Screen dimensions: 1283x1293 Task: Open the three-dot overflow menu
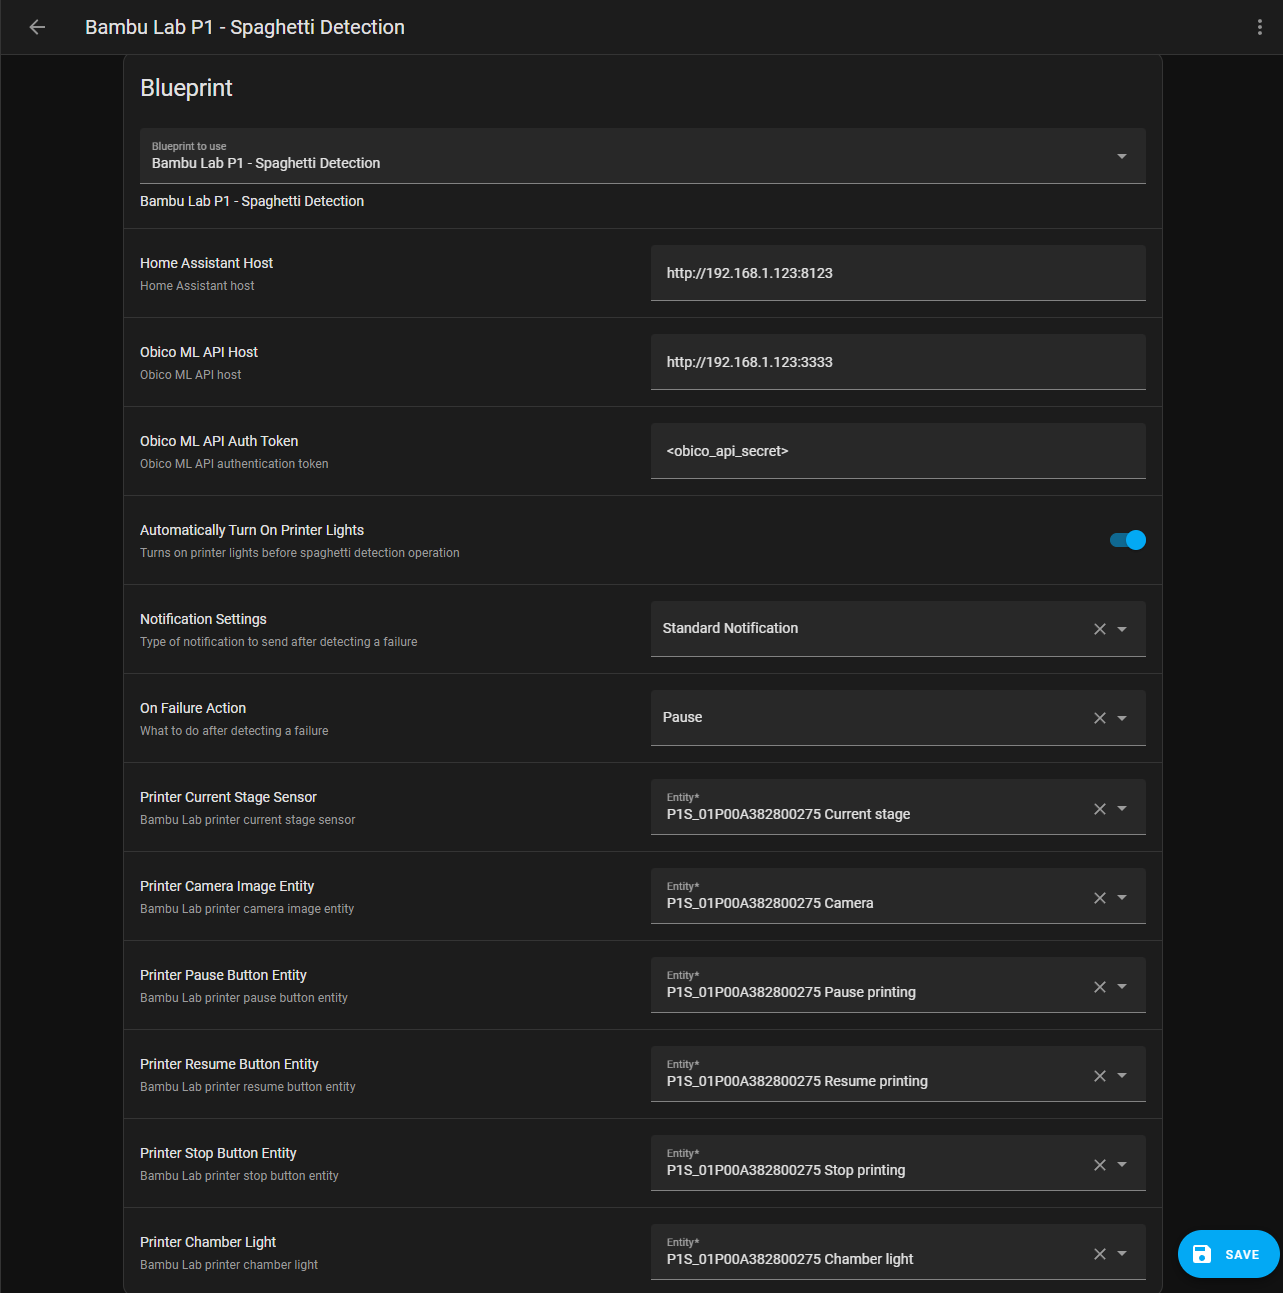(1259, 27)
